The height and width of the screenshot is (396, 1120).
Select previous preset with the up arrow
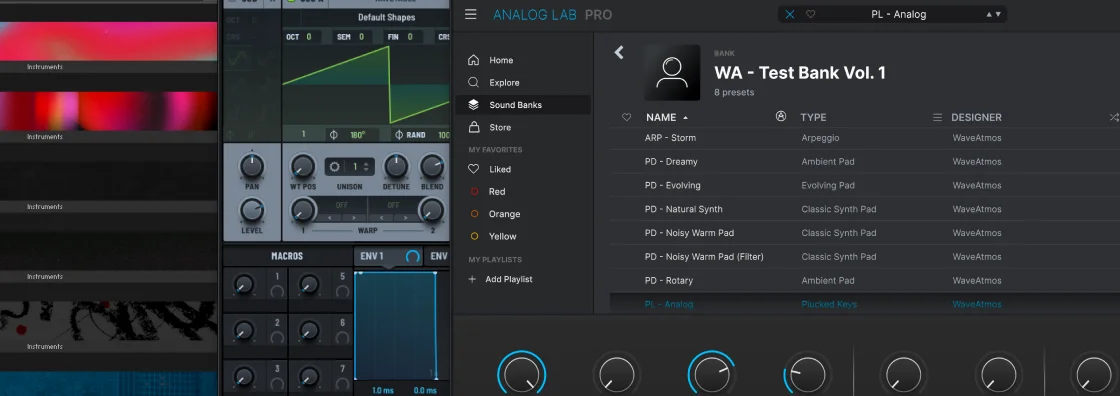989,14
